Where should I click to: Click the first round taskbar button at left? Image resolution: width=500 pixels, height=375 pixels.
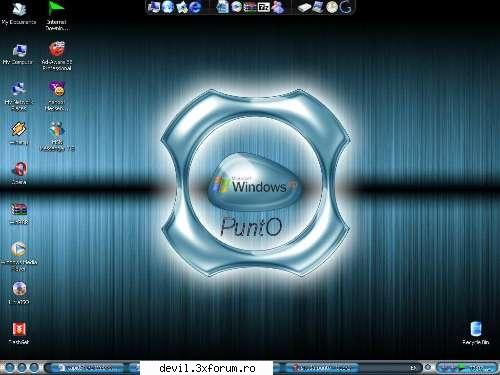tap(10, 368)
